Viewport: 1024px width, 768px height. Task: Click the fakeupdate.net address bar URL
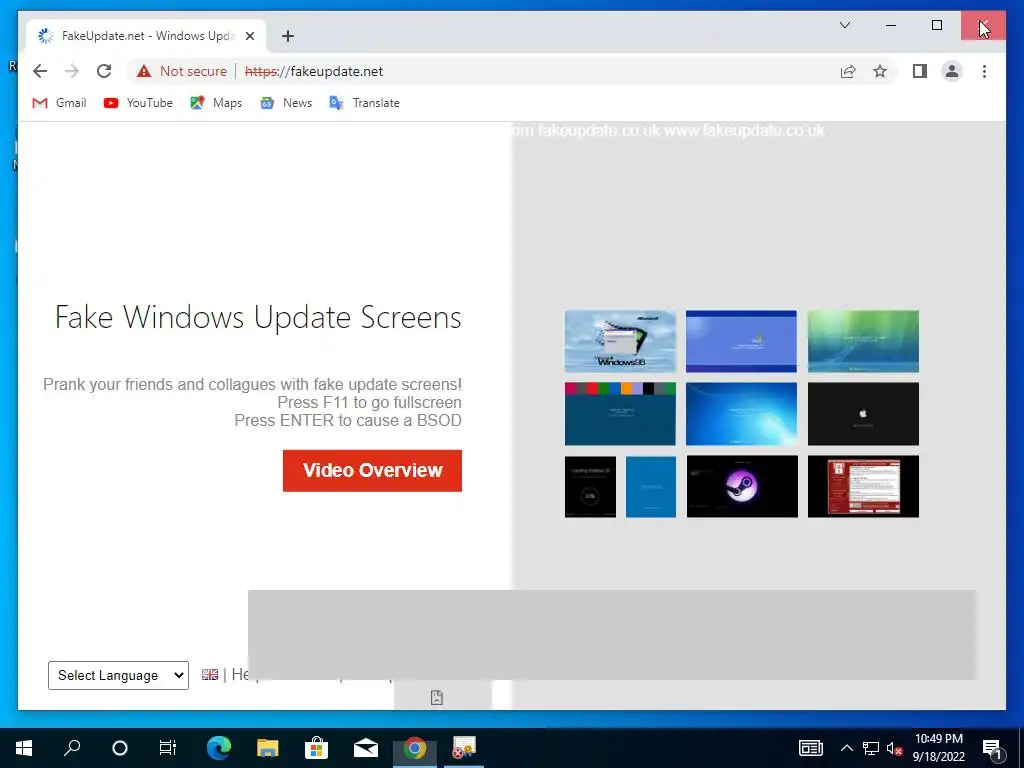pos(313,71)
